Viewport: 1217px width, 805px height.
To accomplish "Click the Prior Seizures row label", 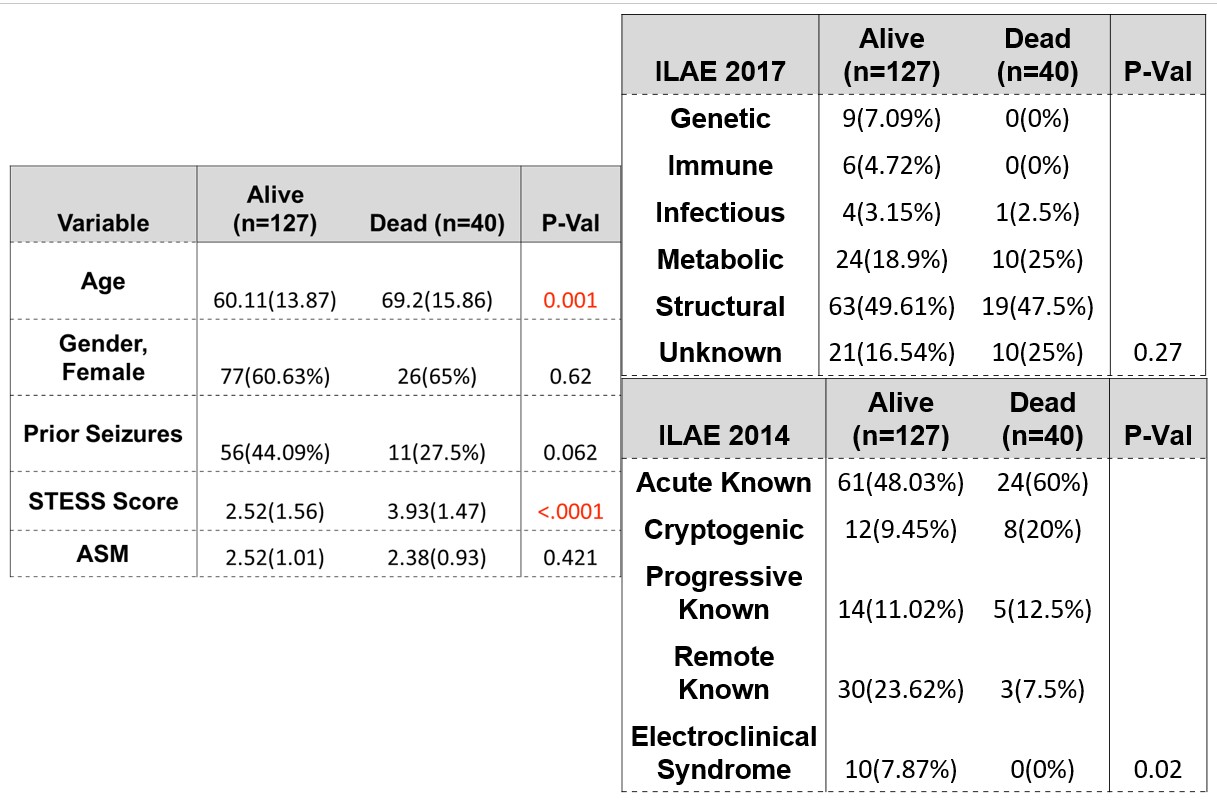I will [103, 434].
